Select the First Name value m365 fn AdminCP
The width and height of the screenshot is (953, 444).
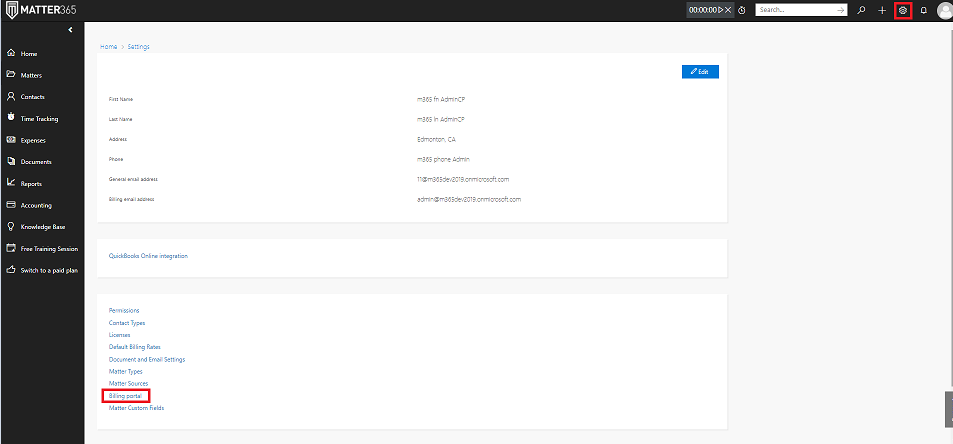(x=441, y=99)
